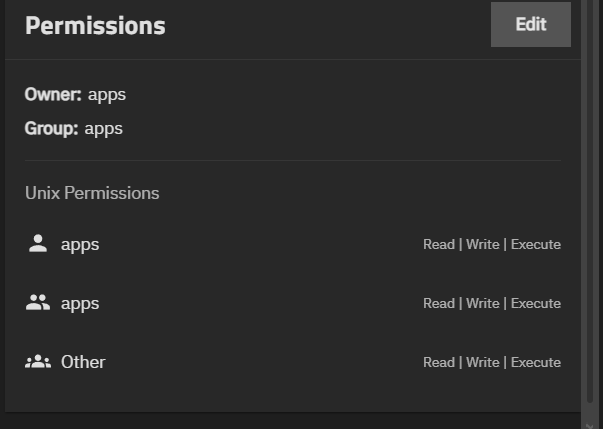Click the three-person Other icon
This screenshot has width=603, height=429.
coord(38,362)
